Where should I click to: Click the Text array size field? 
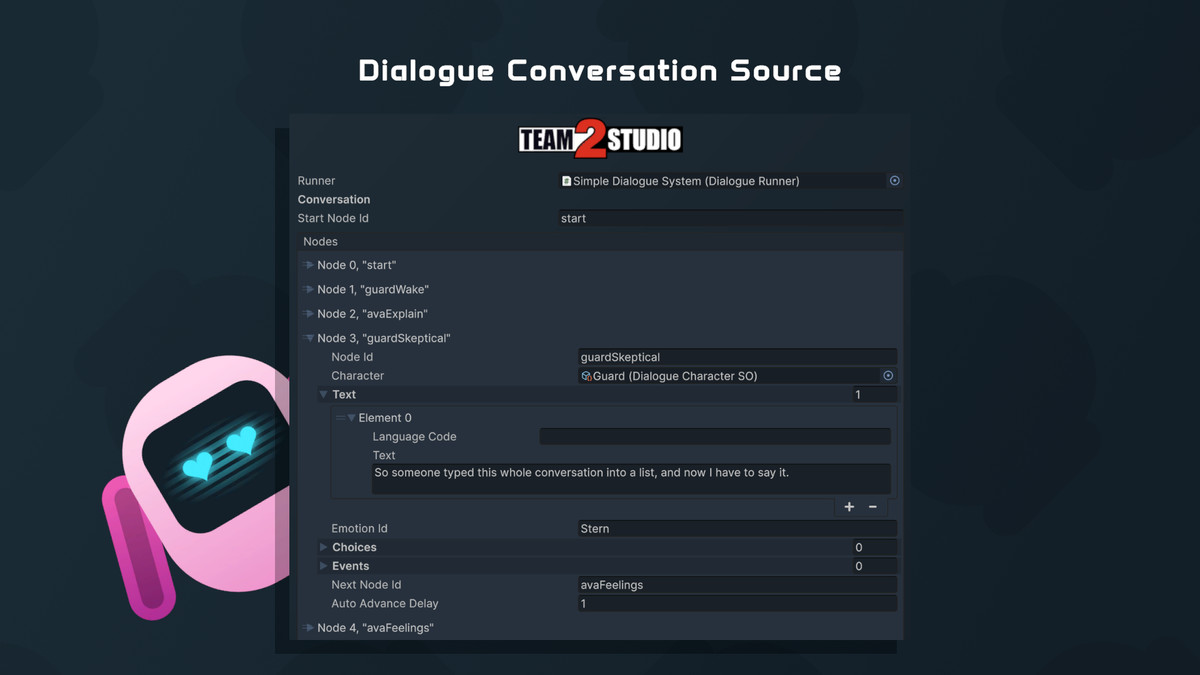(x=874, y=395)
